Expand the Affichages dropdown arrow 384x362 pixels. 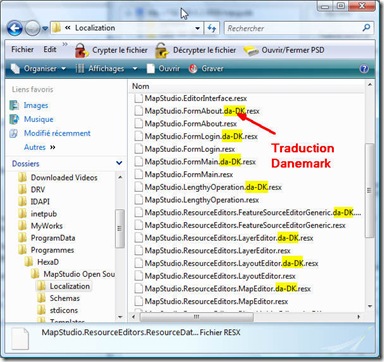135,69
